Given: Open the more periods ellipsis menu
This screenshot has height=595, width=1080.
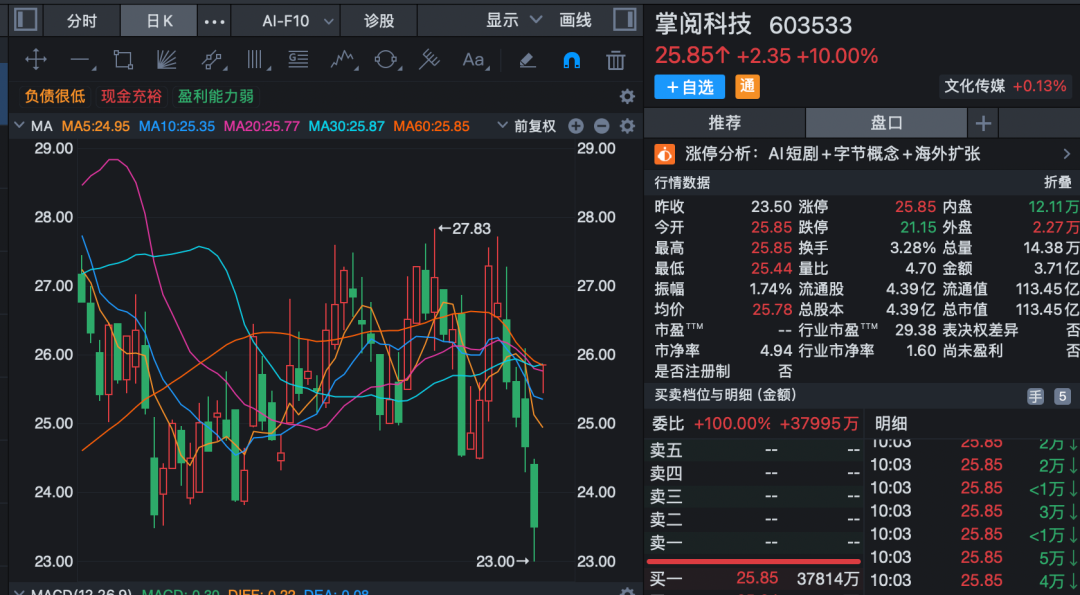Looking at the screenshot, I should point(214,21).
